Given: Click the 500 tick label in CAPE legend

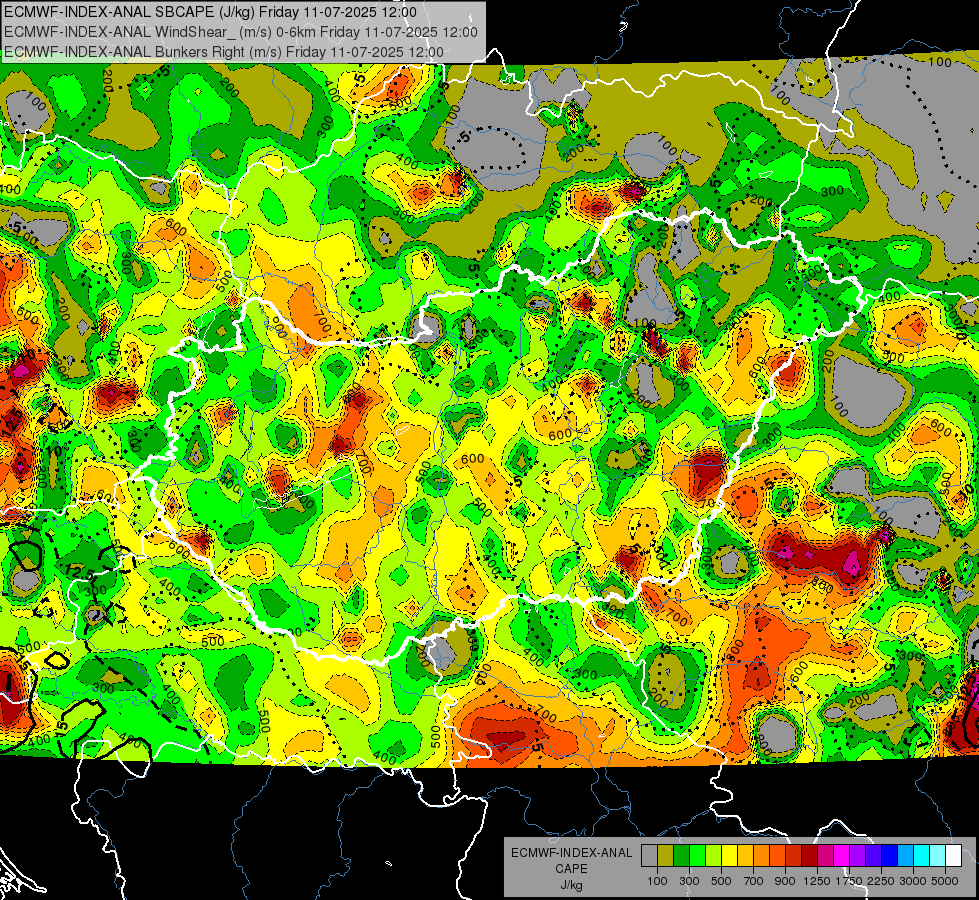Looking at the screenshot, I should (x=721, y=881).
